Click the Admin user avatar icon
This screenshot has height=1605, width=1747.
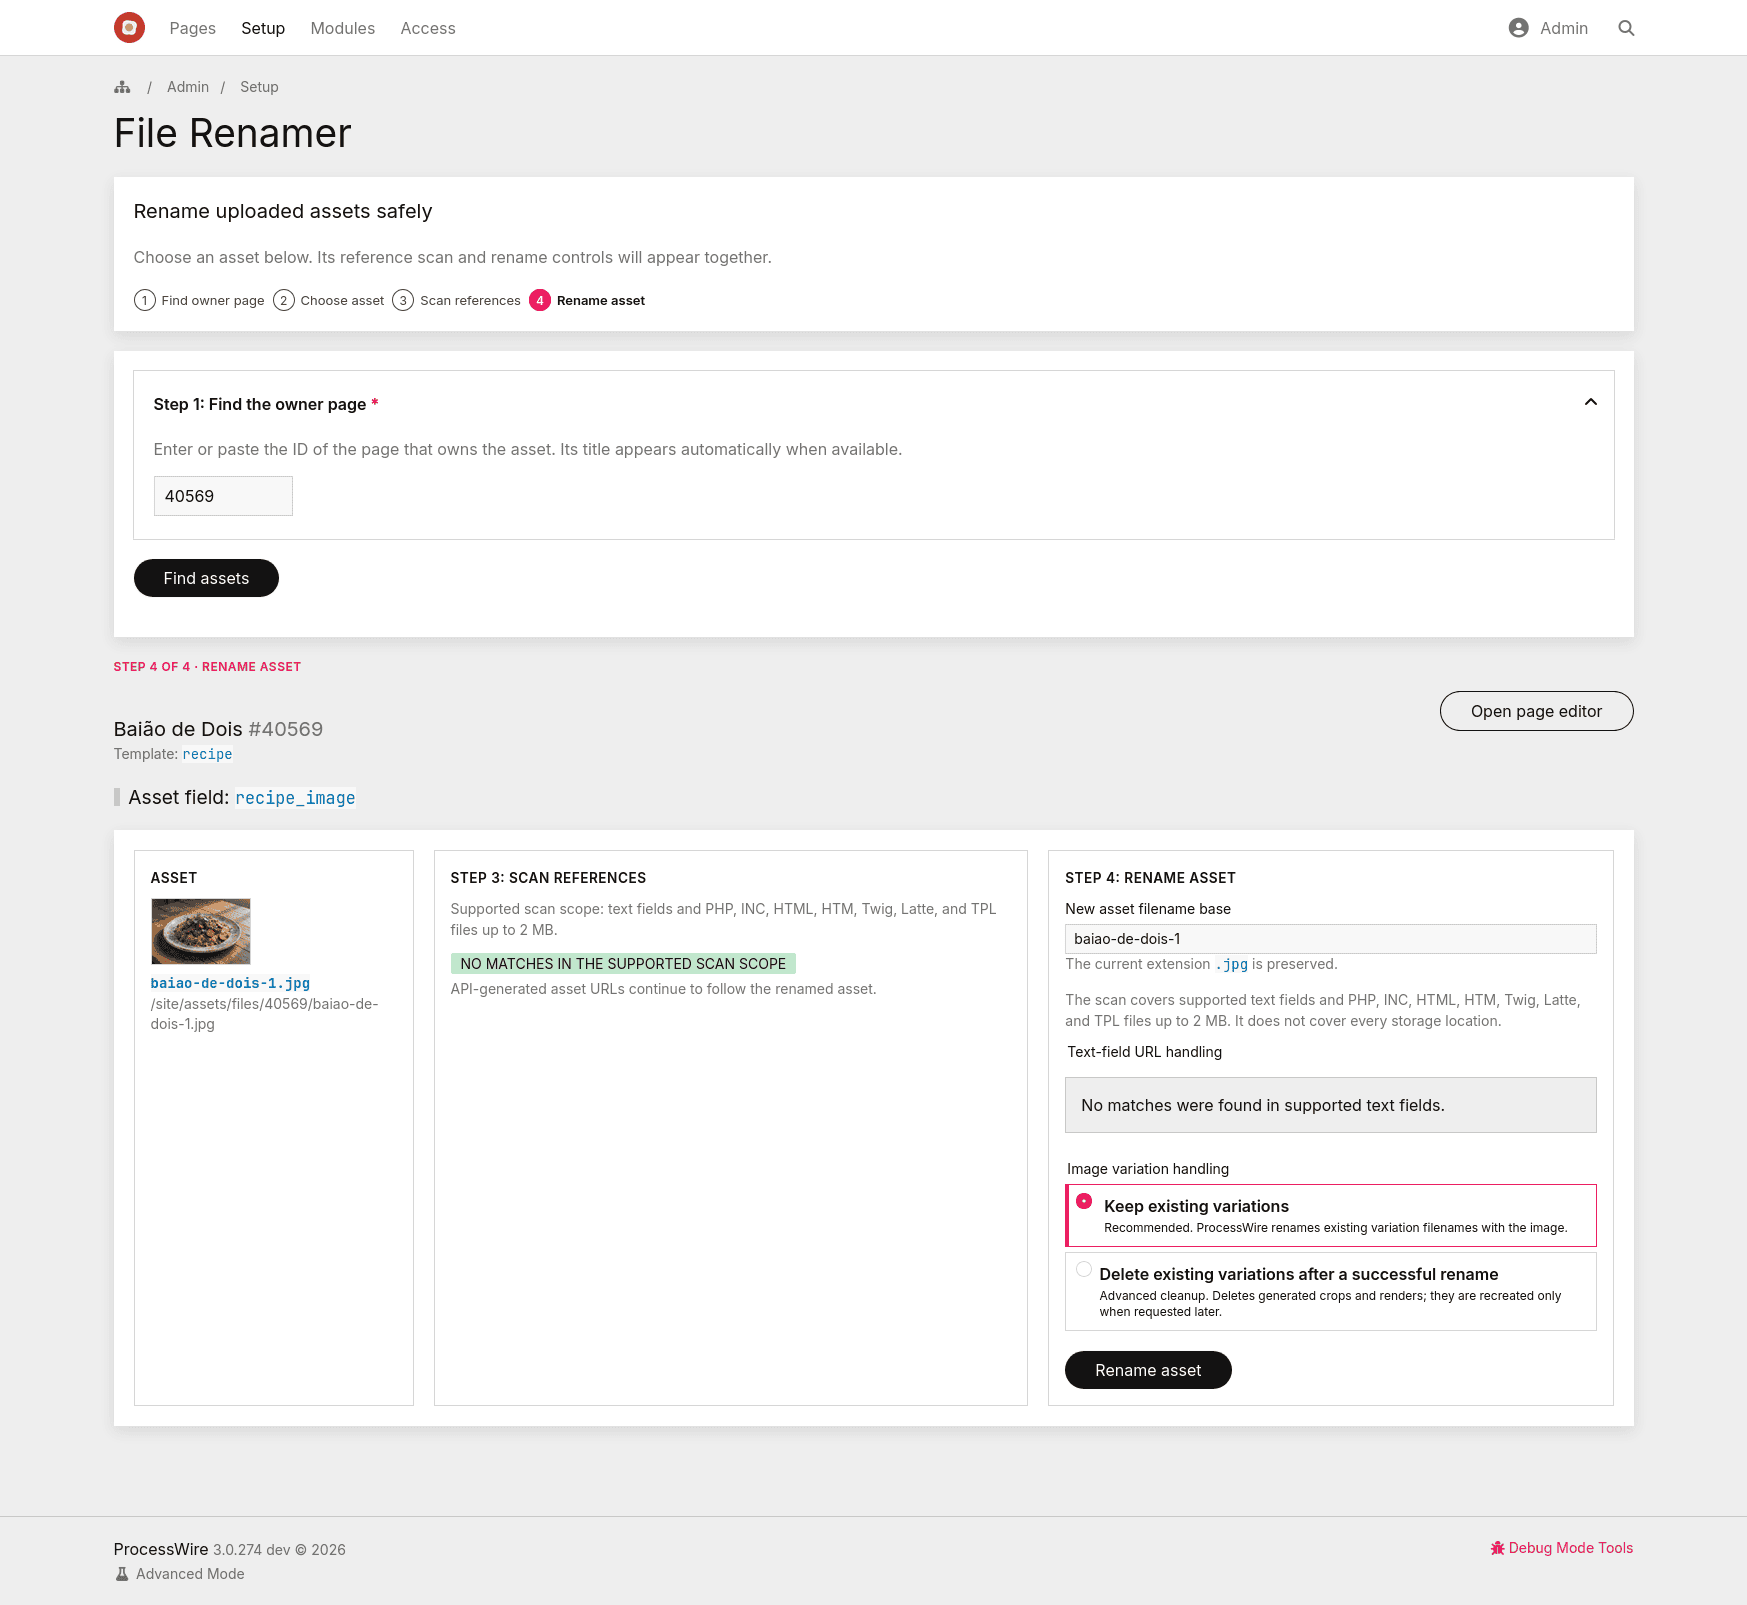[1518, 28]
